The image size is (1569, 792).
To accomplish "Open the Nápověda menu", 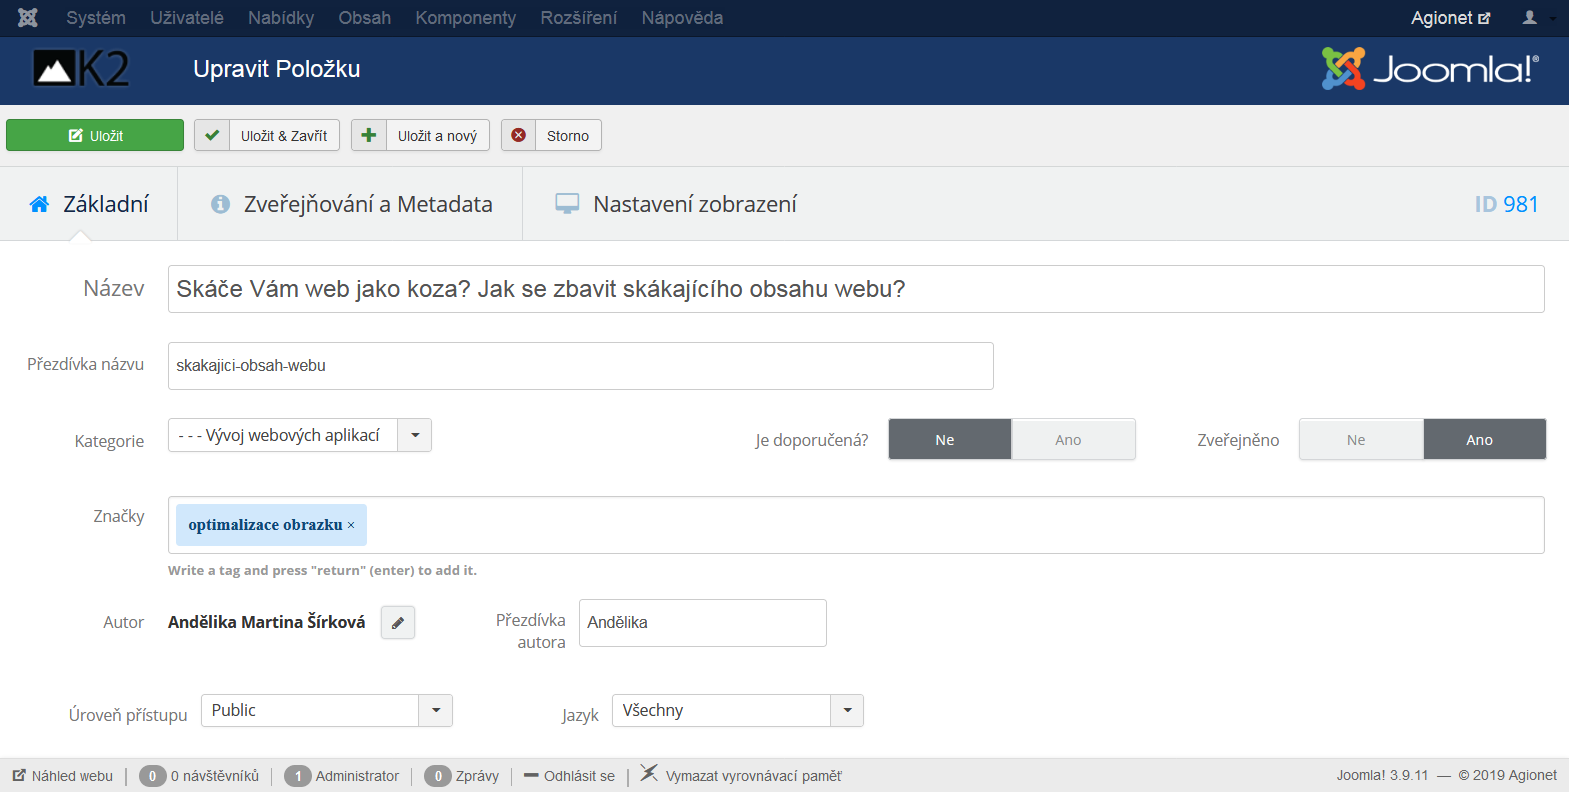I will coord(682,18).
